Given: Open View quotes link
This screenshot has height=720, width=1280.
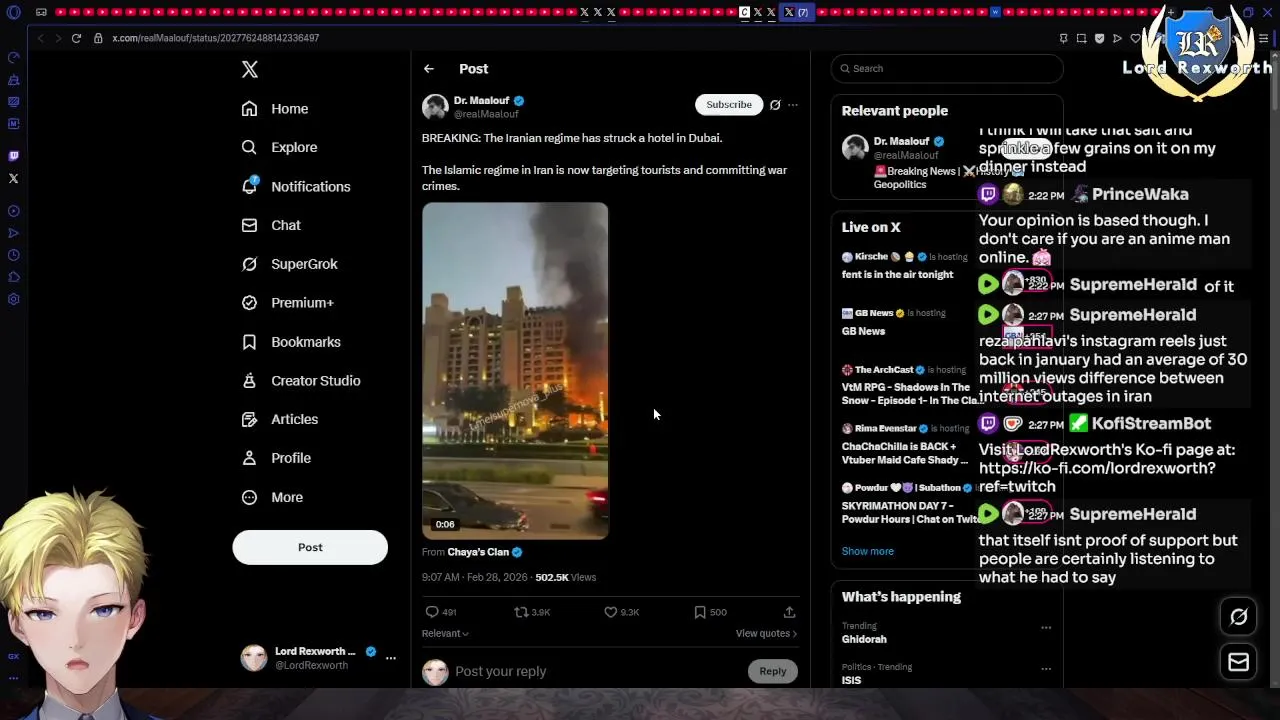Looking at the screenshot, I should pos(766,633).
